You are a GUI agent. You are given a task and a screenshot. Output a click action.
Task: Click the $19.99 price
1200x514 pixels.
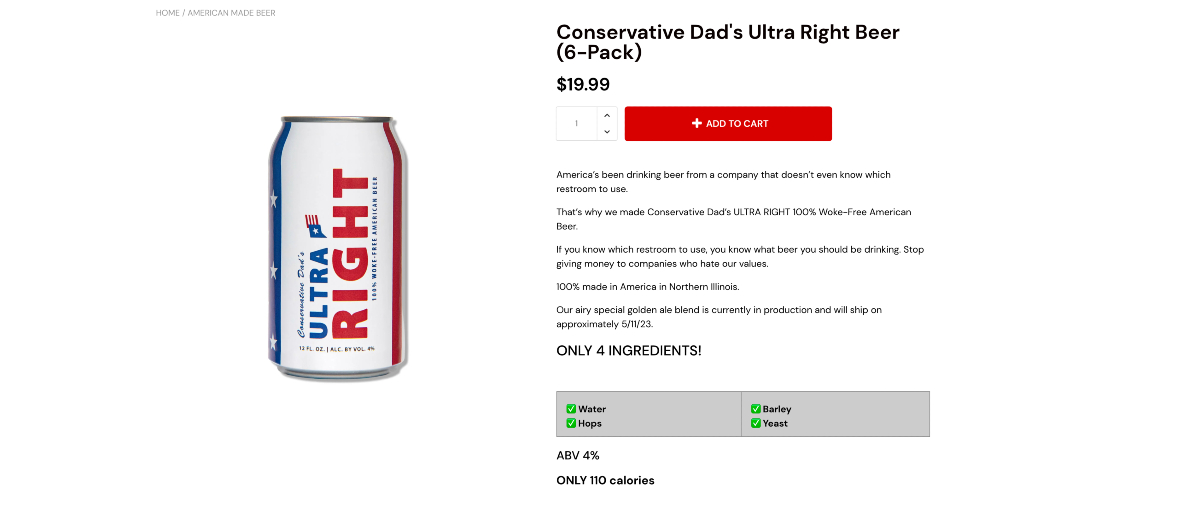[583, 85]
